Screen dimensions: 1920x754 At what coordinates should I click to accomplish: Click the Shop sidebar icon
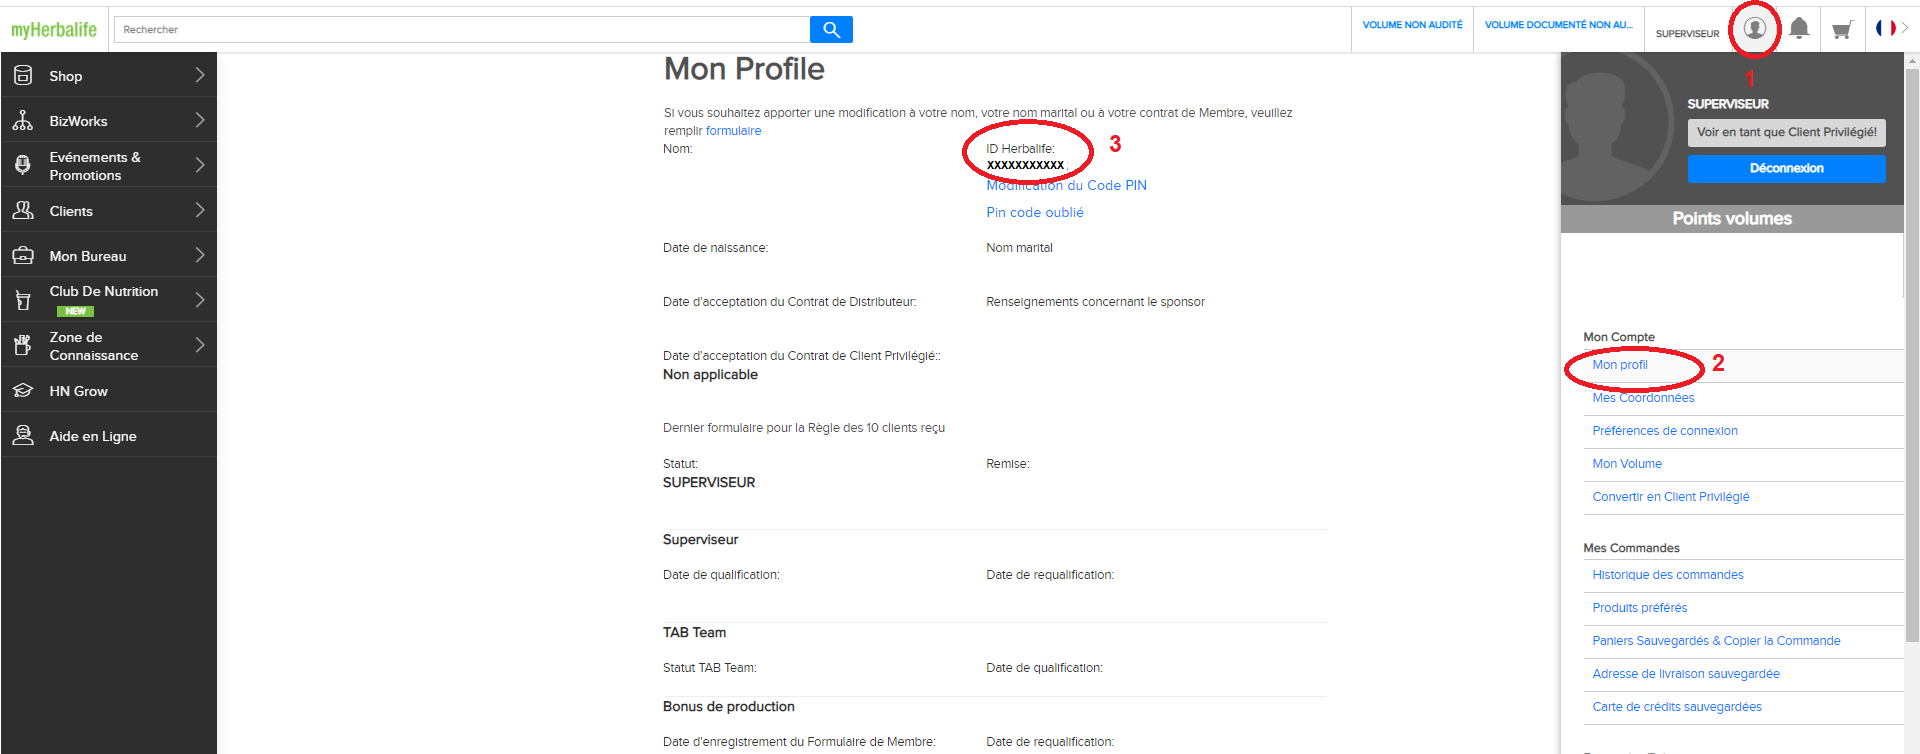pos(23,75)
